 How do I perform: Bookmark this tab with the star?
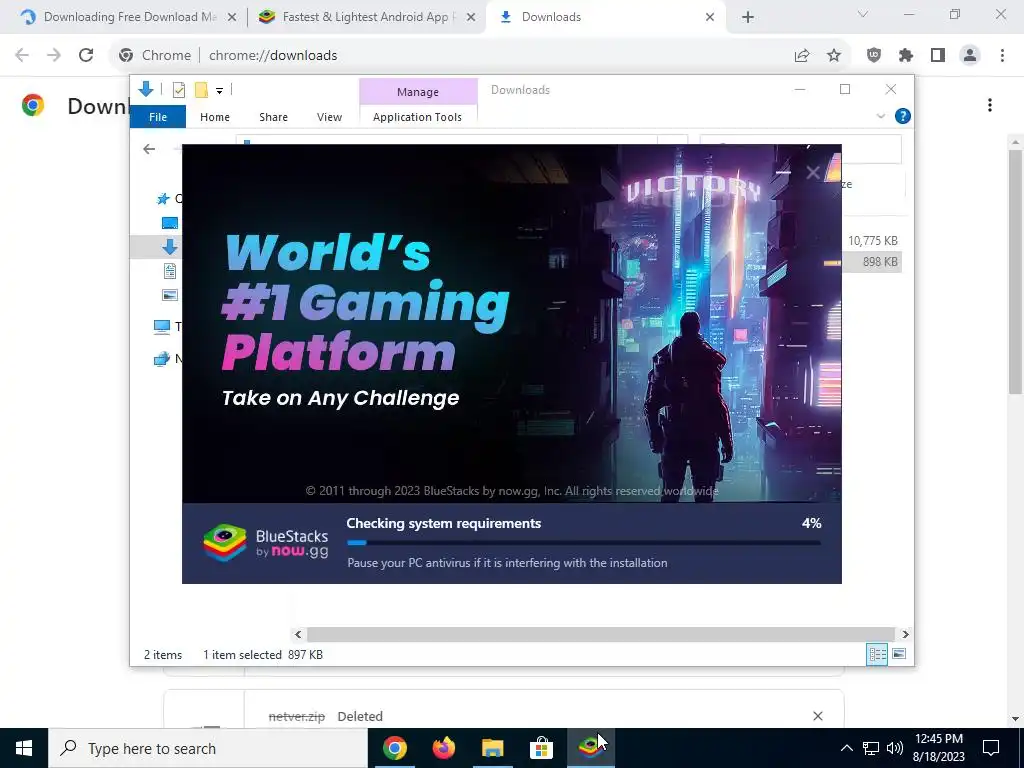coord(834,56)
